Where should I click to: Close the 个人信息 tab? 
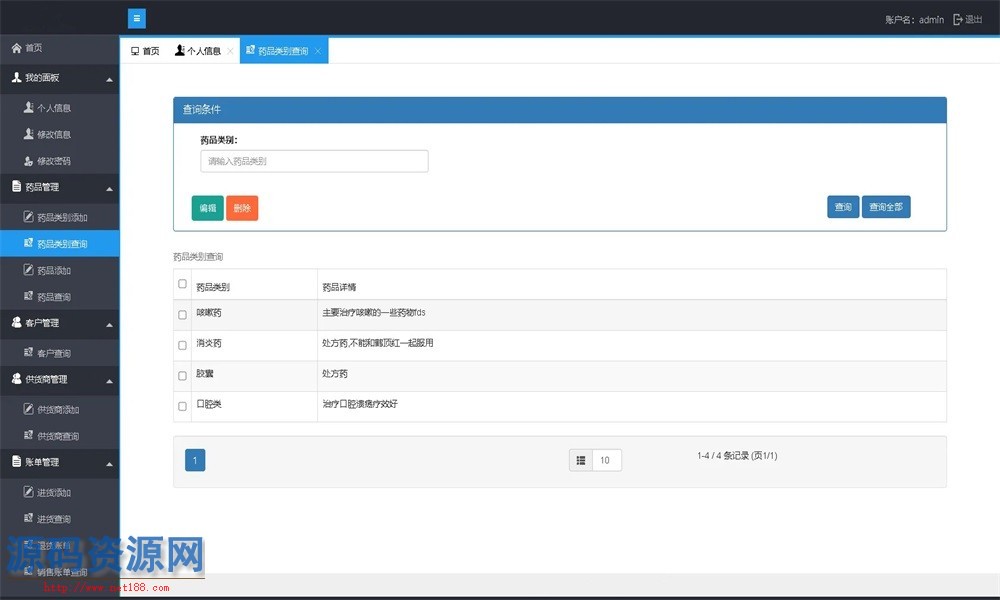click(x=230, y=51)
